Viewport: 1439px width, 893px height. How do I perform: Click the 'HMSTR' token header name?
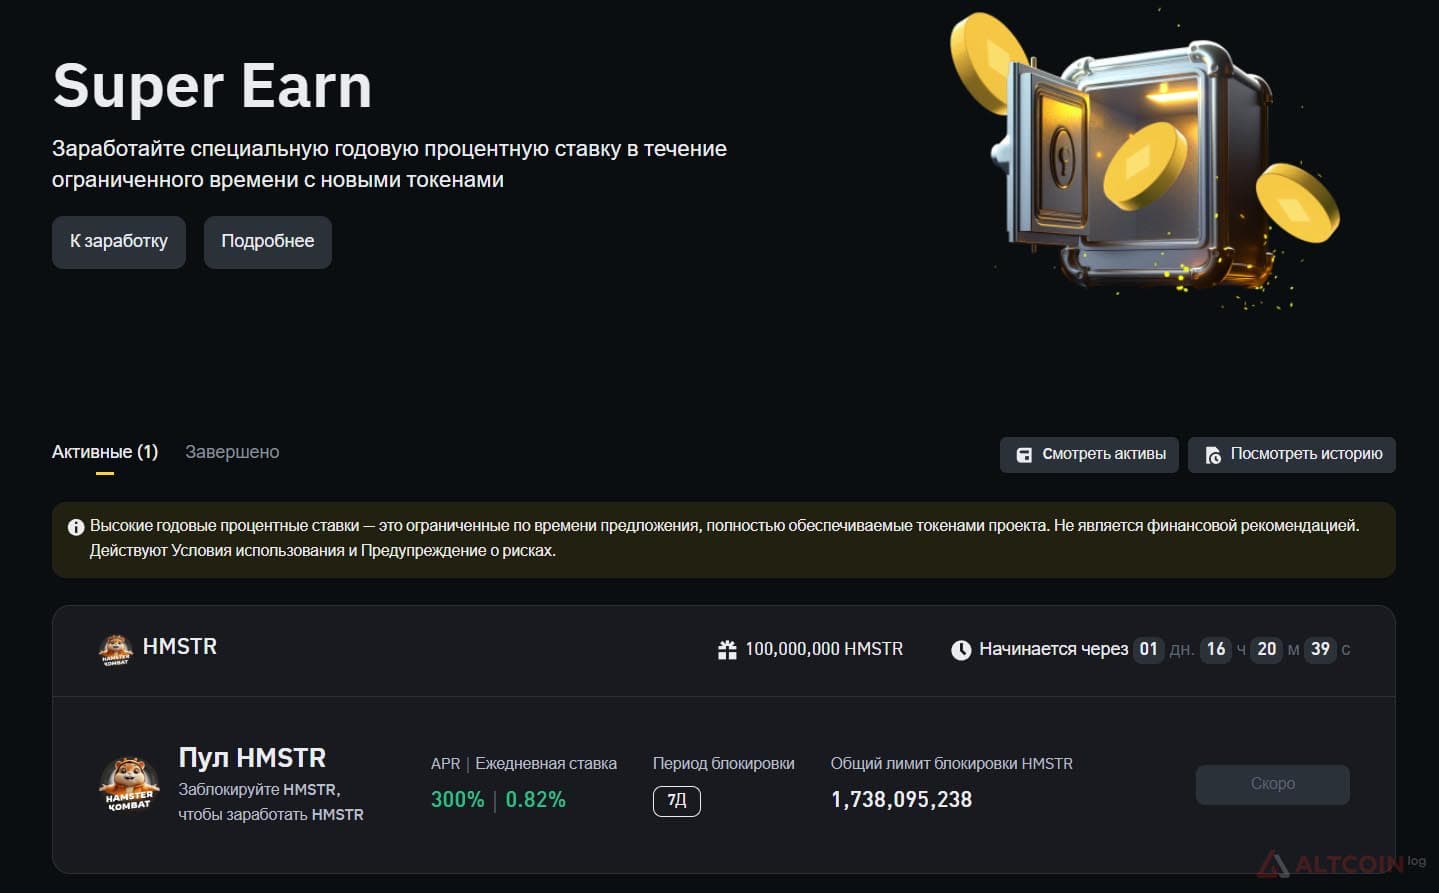coord(180,647)
